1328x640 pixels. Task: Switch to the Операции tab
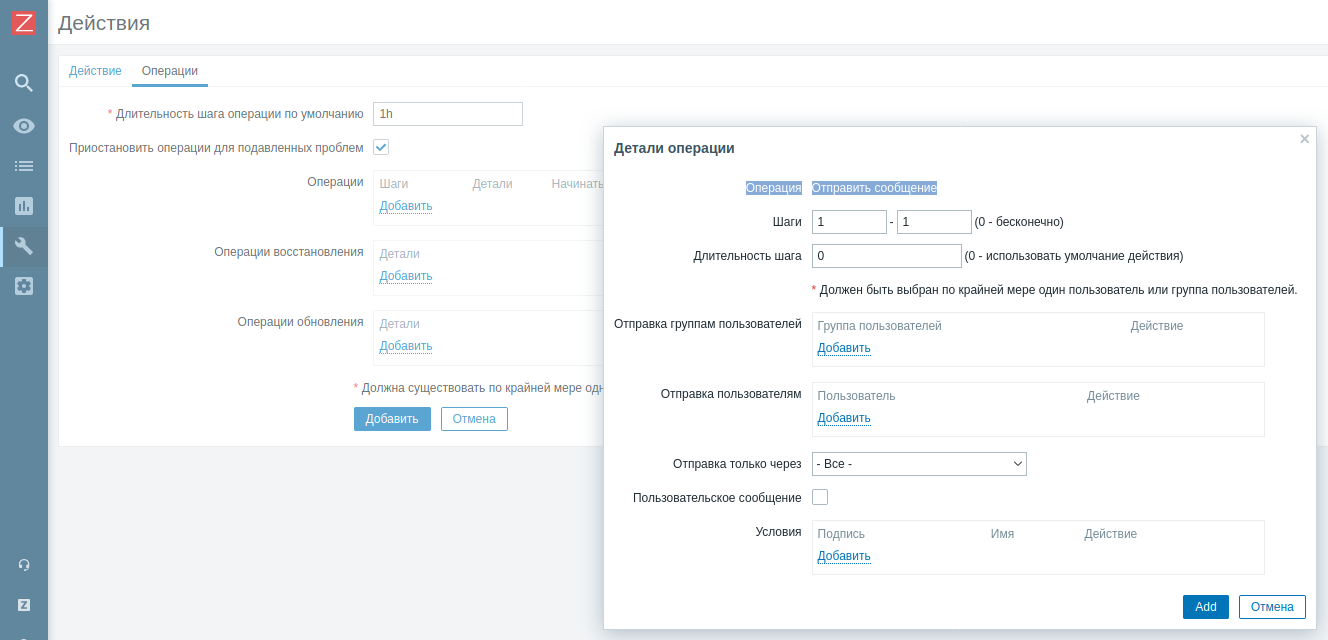[169, 70]
